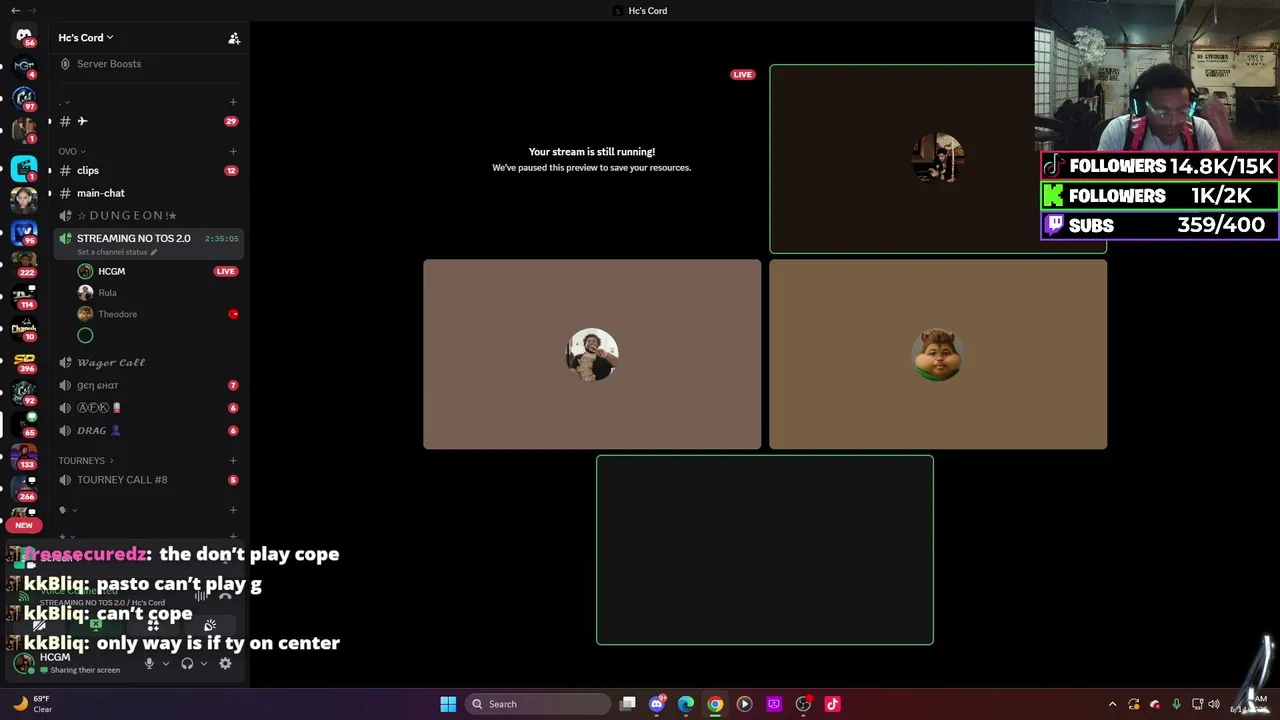Select HCGM in the voice channel list
Screen dimensions: 1280x720
[160, 271]
